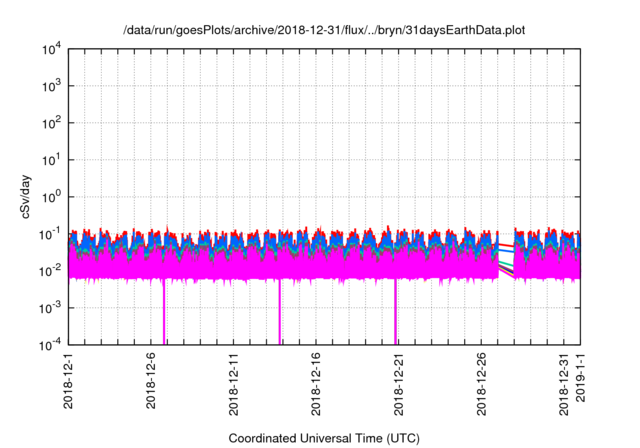The image size is (640, 448).
Task: Click the 10^-3 y-axis tick label
Action: (x=52, y=308)
